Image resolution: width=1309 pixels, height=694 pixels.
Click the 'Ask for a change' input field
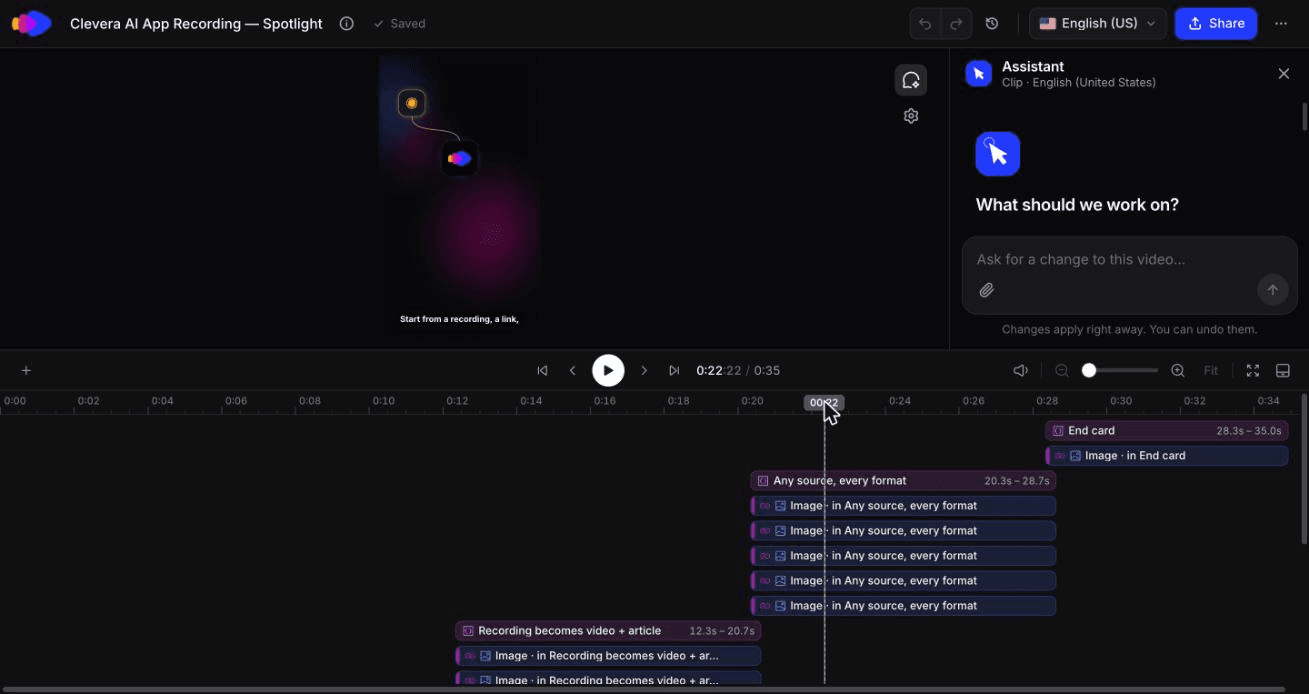(x=1129, y=259)
